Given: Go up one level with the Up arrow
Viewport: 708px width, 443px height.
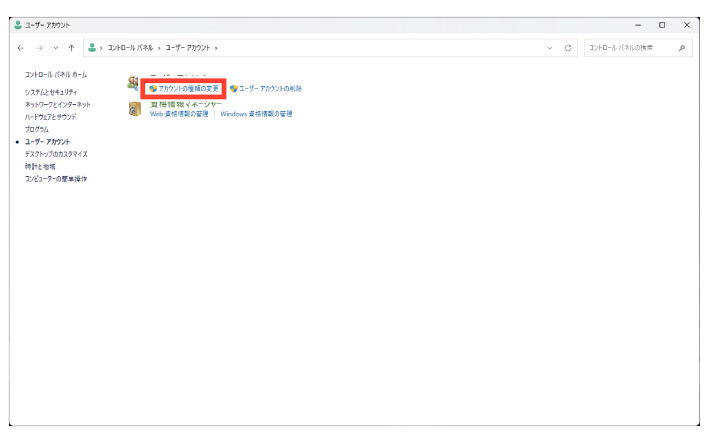Looking at the screenshot, I should pos(71,48).
